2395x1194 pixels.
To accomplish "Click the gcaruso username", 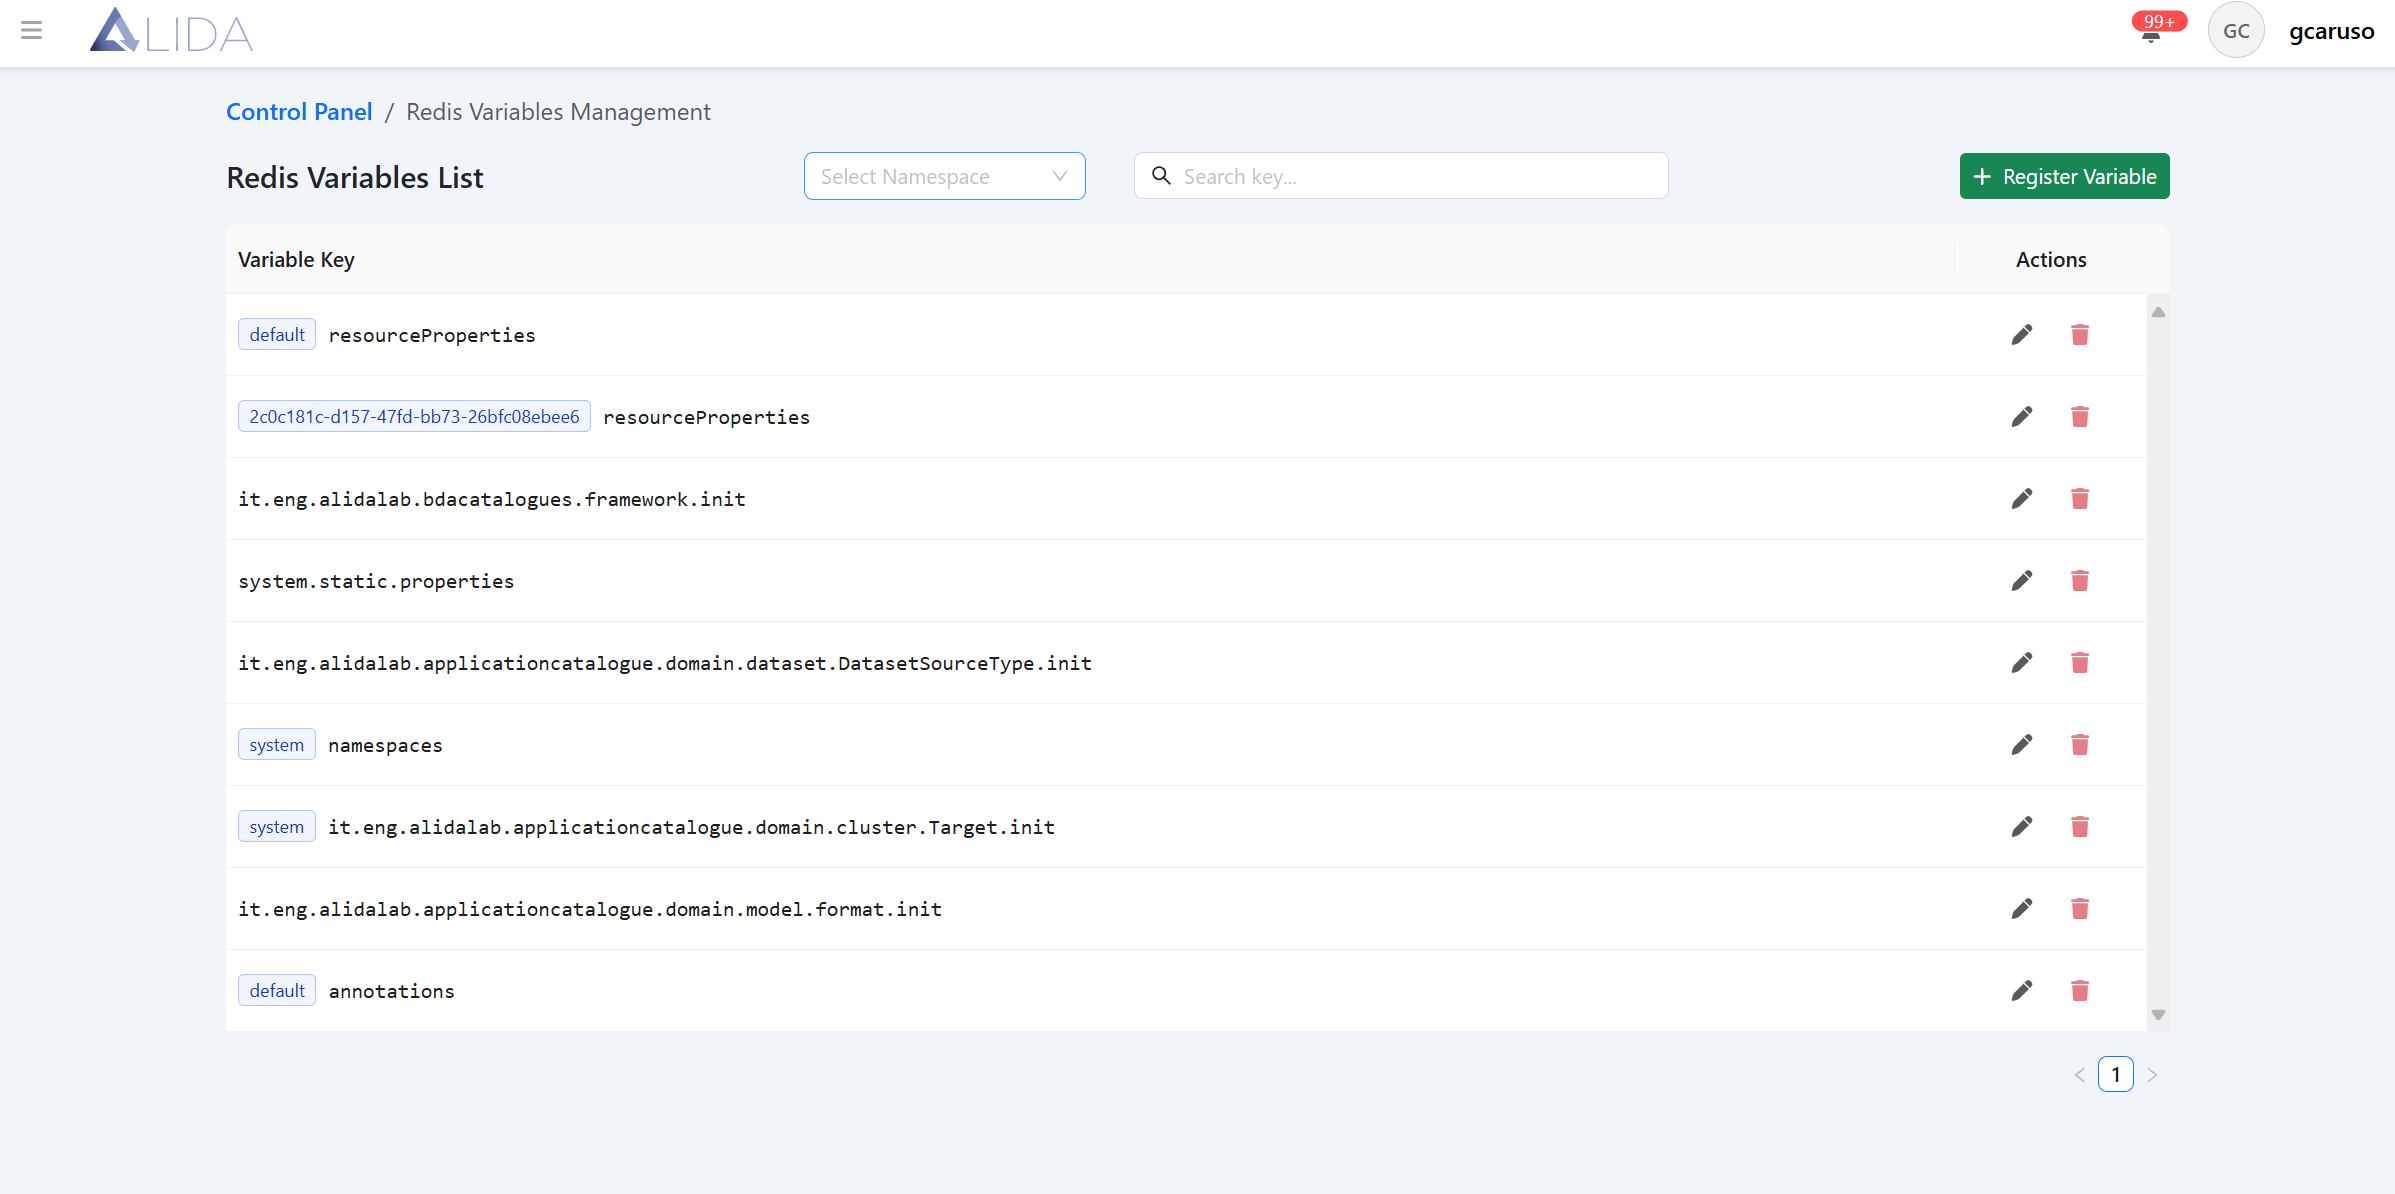I will pyautogui.click(x=2331, y=31).
